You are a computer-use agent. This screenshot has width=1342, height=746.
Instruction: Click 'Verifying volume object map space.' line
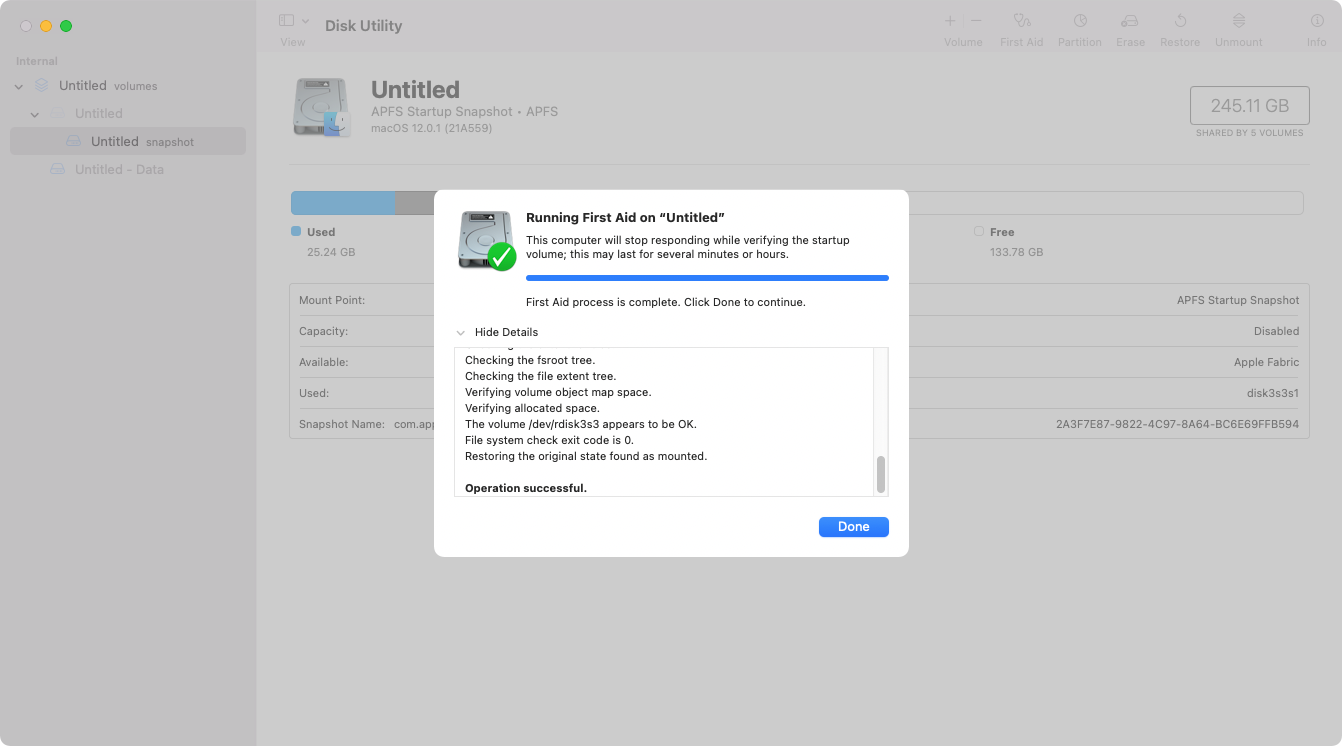[x=558, y=392]
